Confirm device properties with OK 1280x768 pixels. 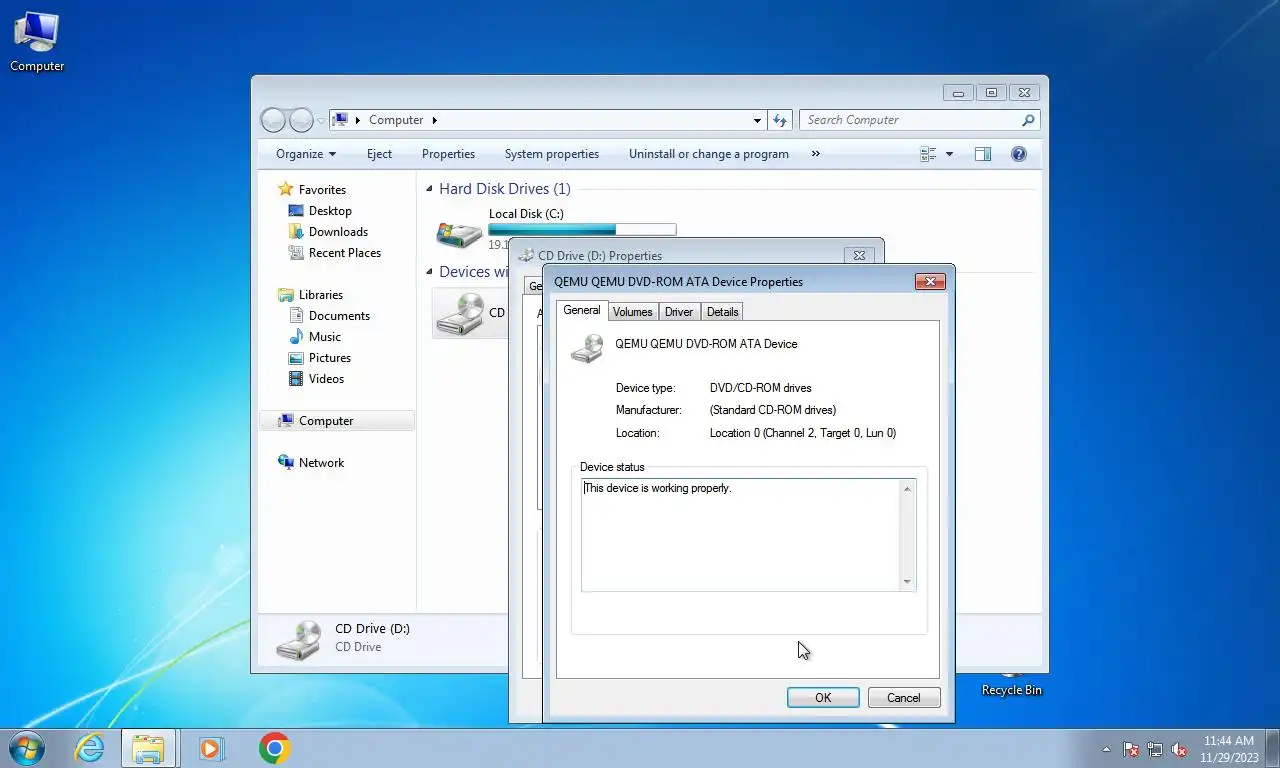[823, 698]
